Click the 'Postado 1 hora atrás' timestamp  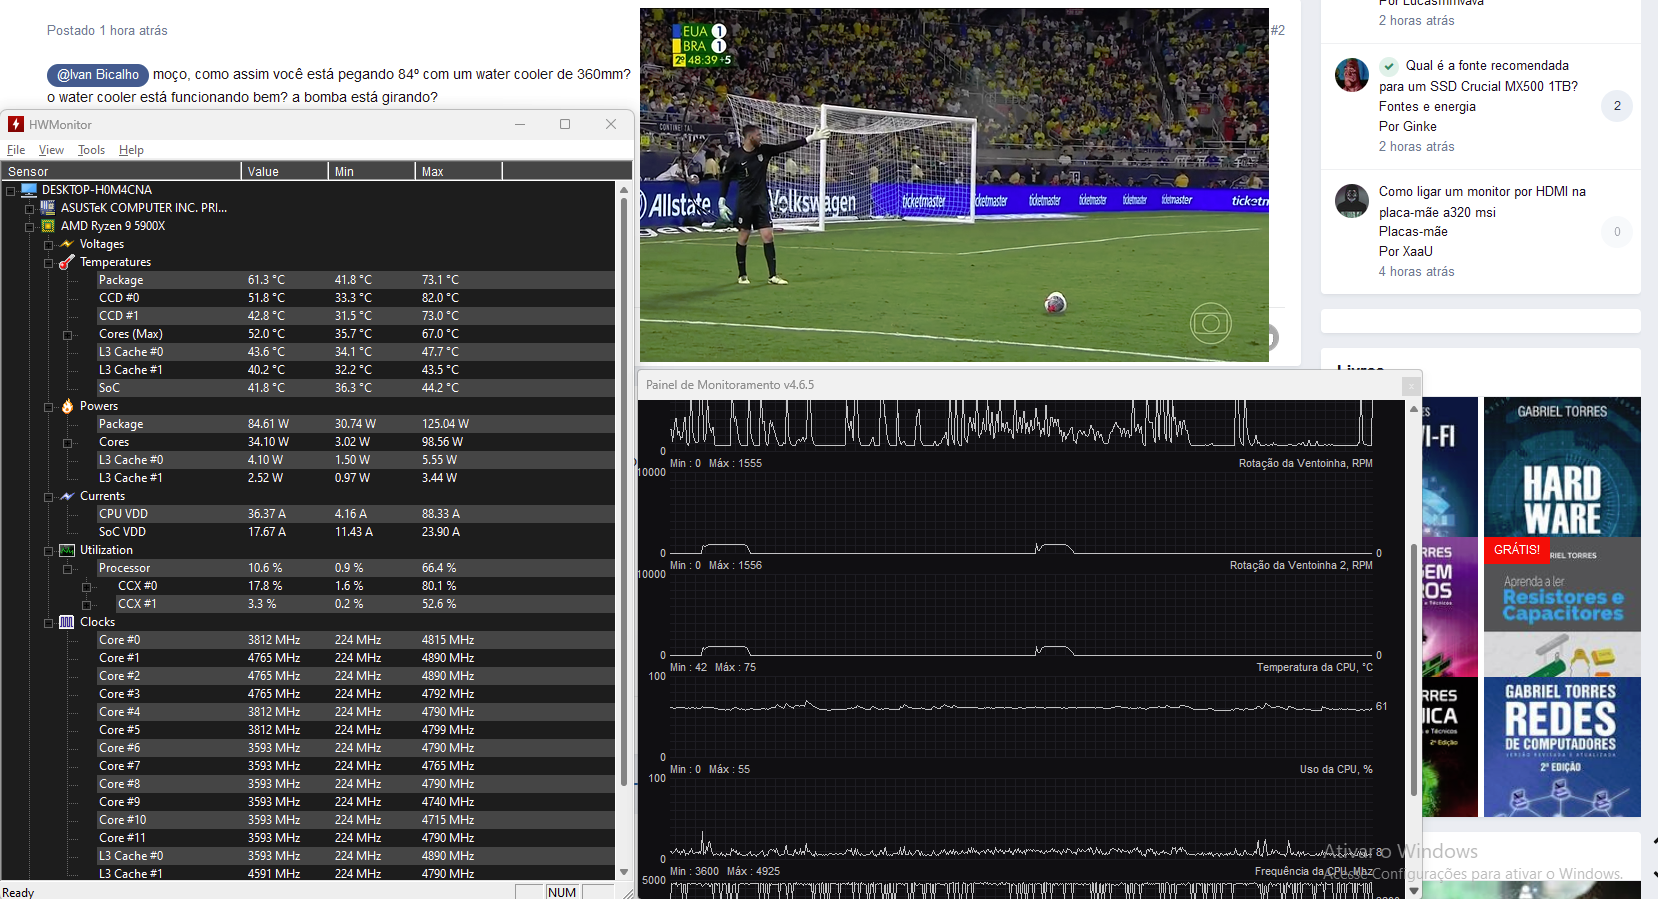[x=107, y=31]
